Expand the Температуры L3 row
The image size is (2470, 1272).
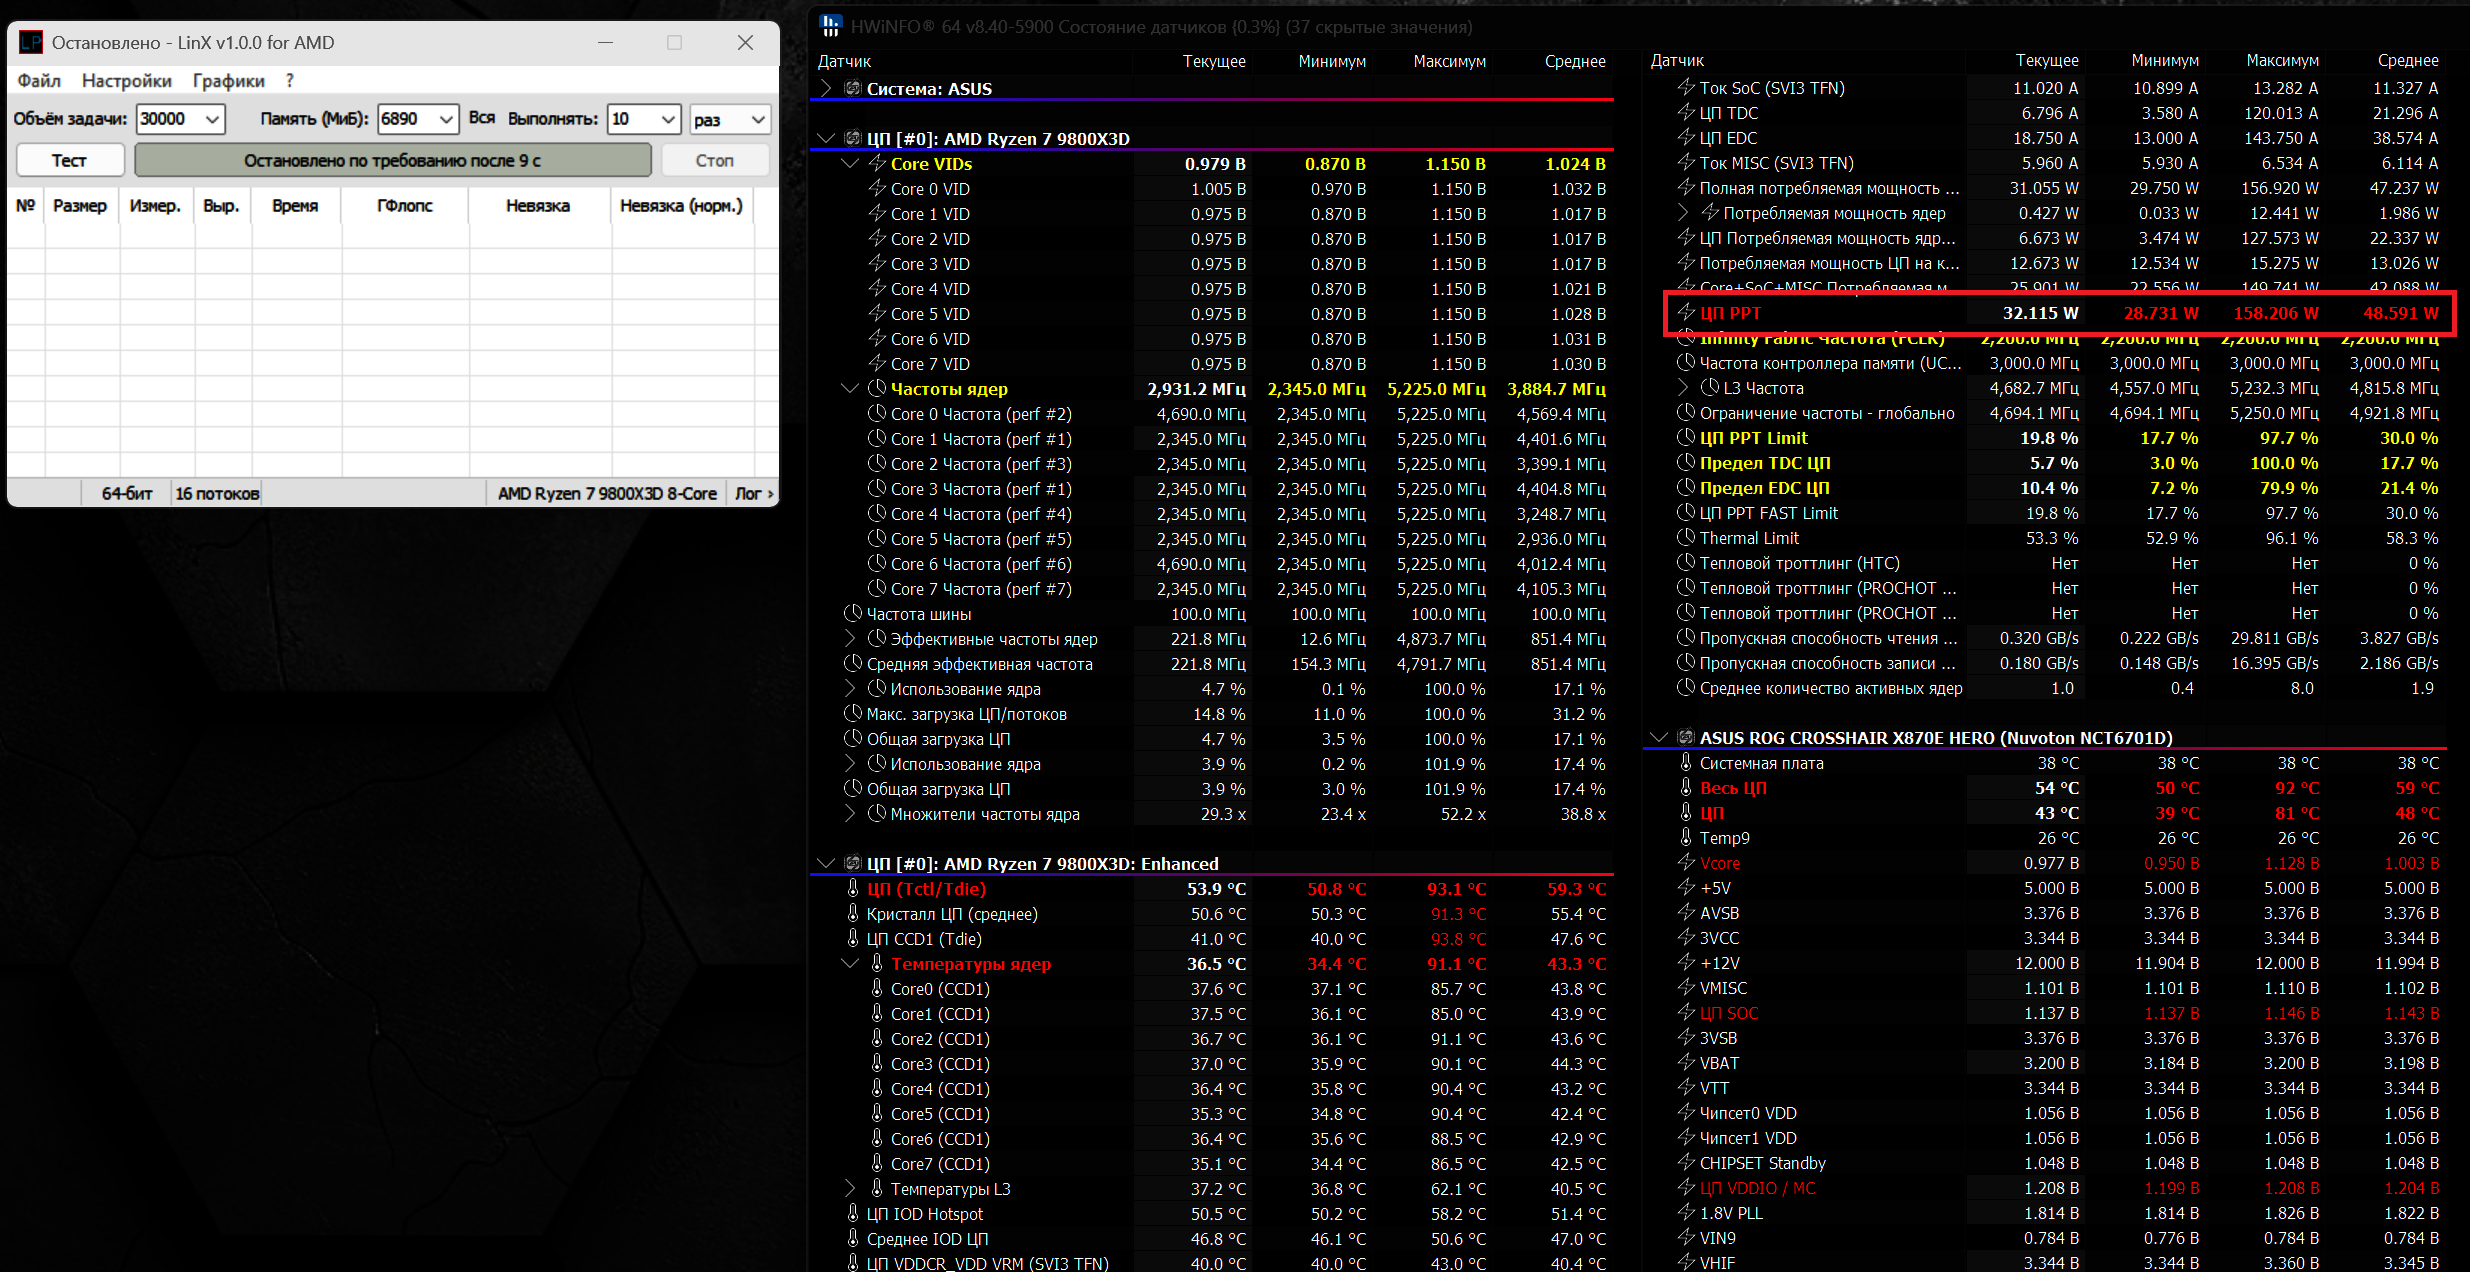(850, 1188)
